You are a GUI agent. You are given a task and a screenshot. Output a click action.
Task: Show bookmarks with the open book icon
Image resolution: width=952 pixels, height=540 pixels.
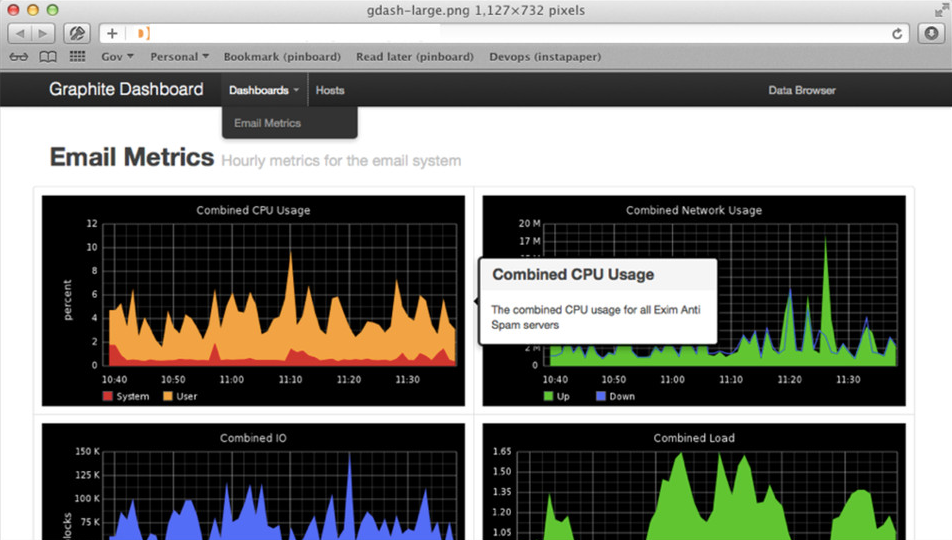pyautogui.click(x=48, y=57)
